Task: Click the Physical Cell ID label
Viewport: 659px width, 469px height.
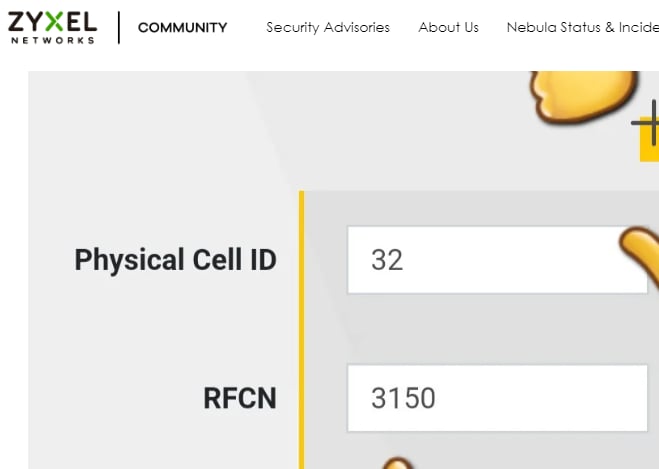Action: click(175, 260)
